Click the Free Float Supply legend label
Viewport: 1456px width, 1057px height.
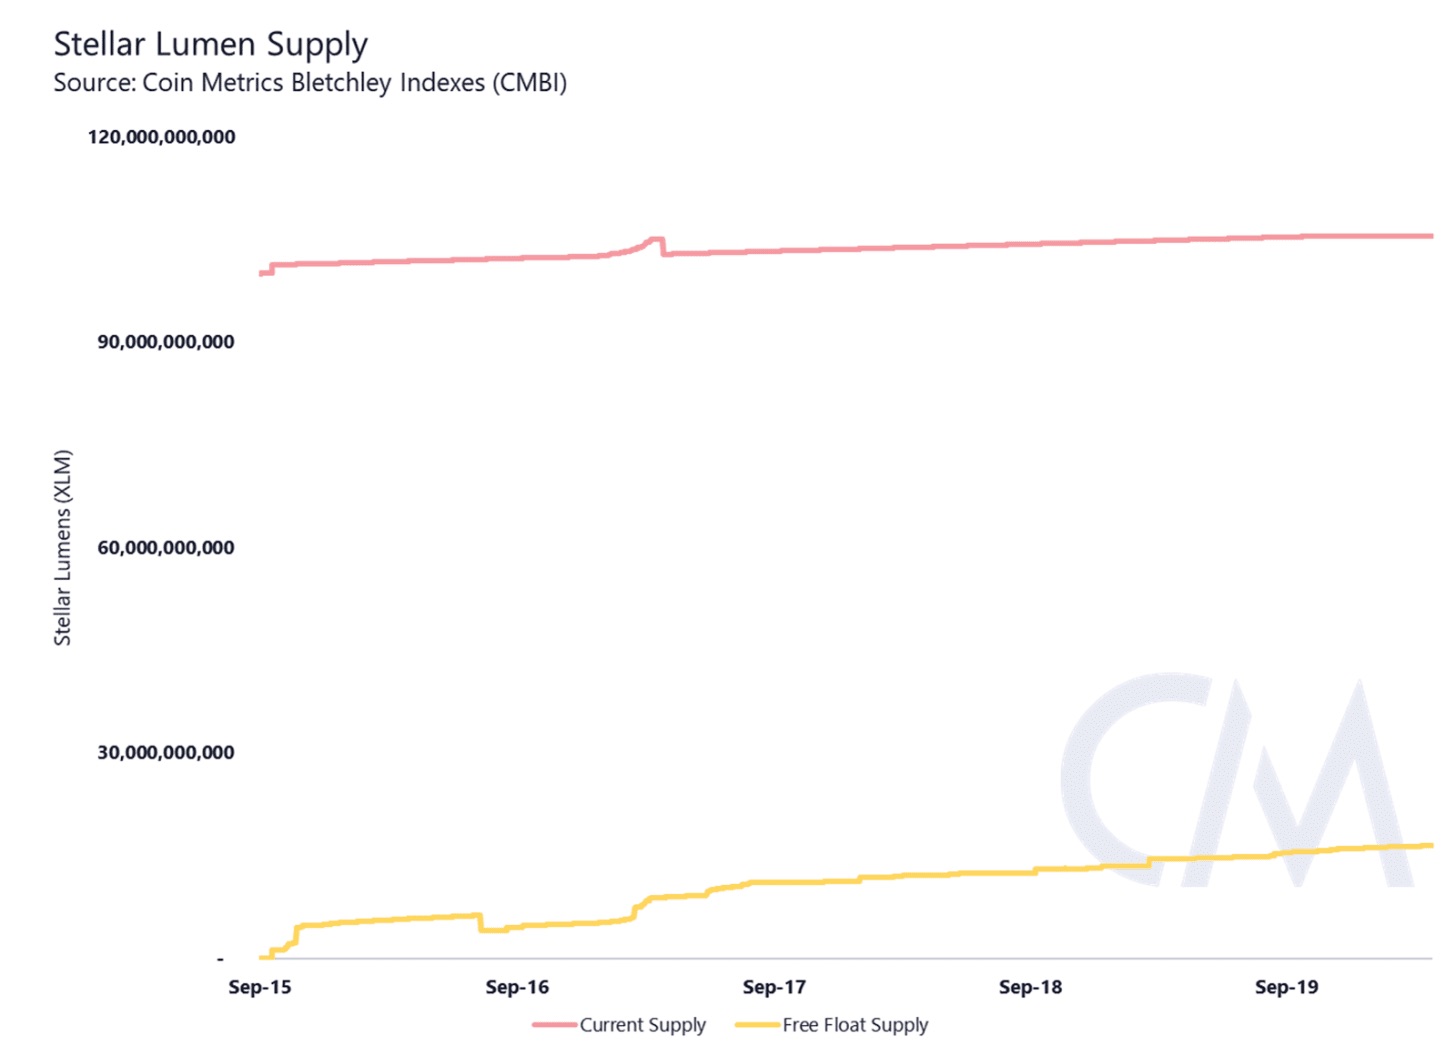(x=855, y=1025)
